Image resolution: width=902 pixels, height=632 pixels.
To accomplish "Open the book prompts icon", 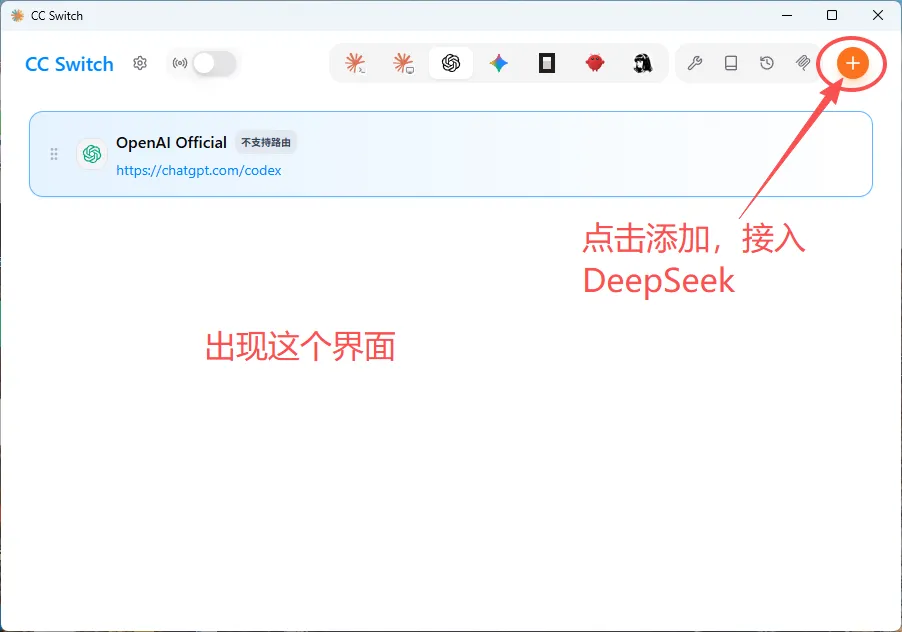I will tap(731, 63).
